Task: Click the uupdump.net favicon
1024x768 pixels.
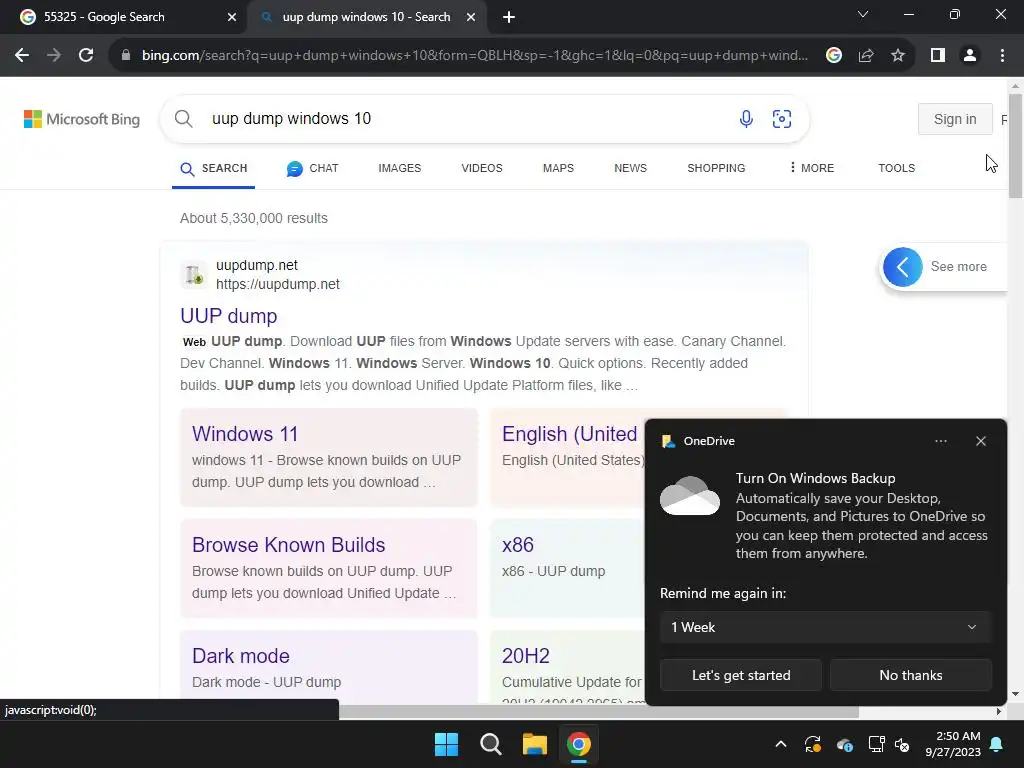Action: (x=193, y=274)
